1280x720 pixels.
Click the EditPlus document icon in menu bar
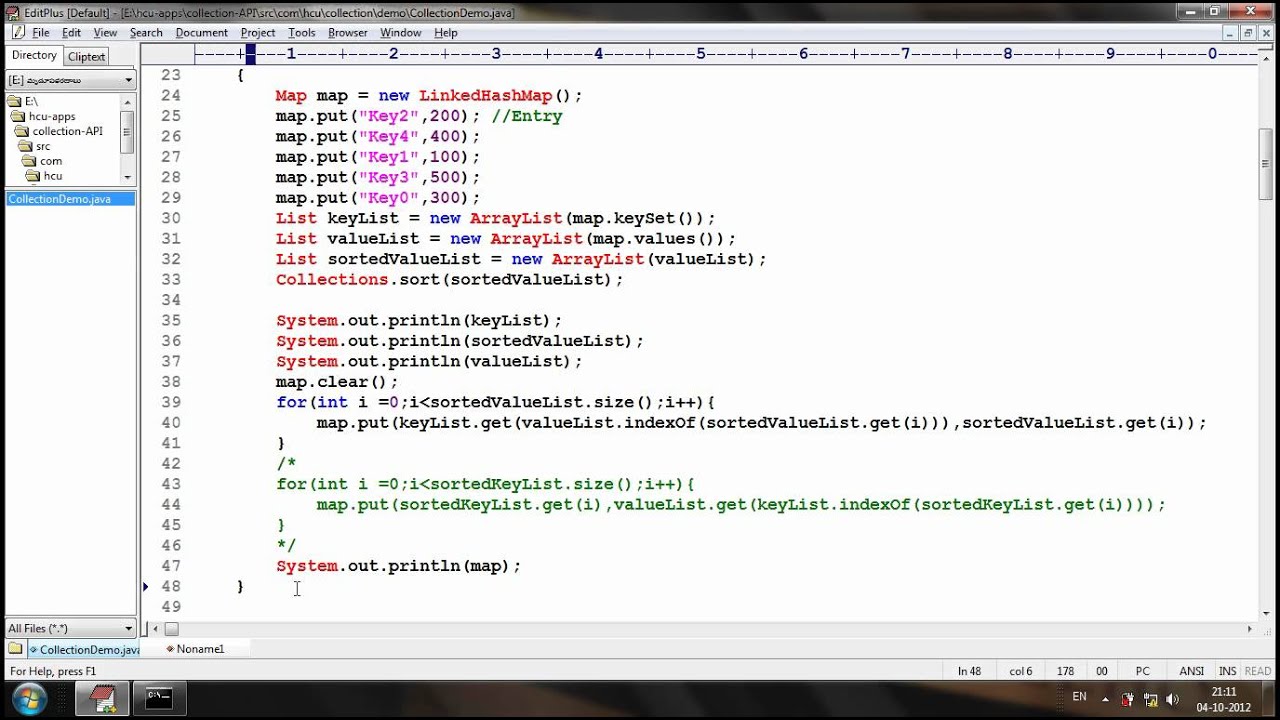pos(17,33)
